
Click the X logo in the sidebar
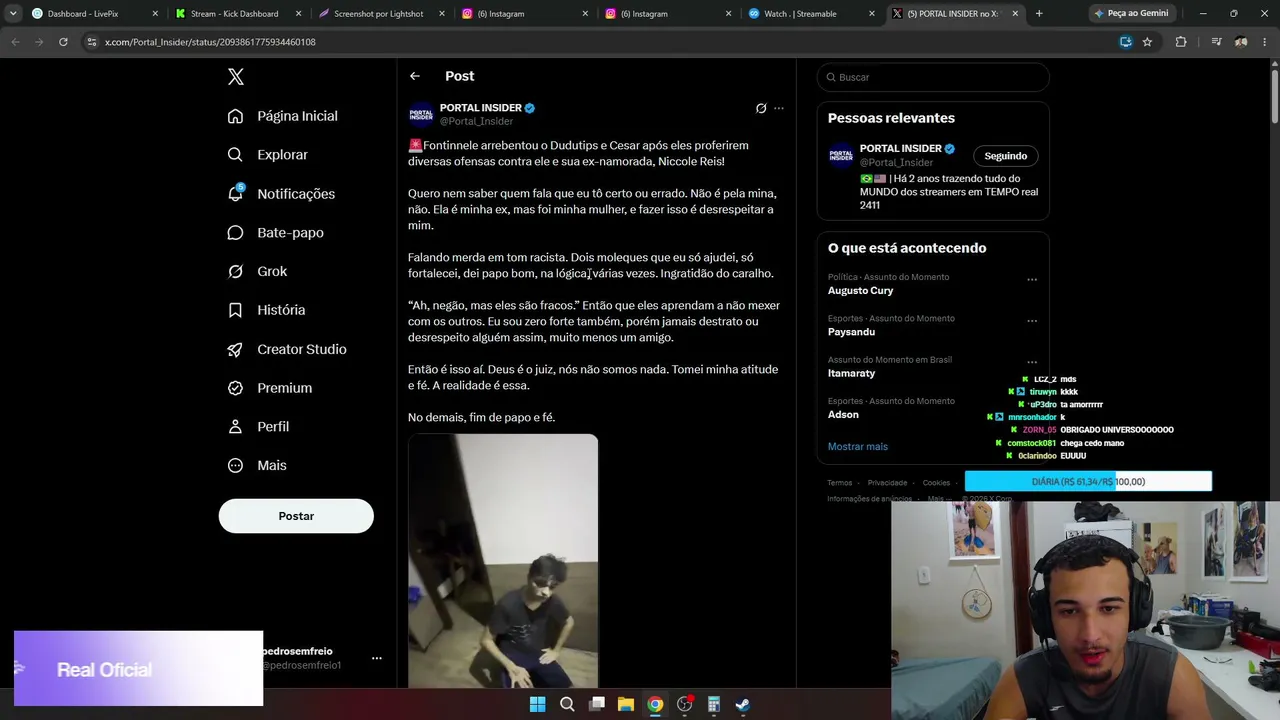click(x=236, y=77)
